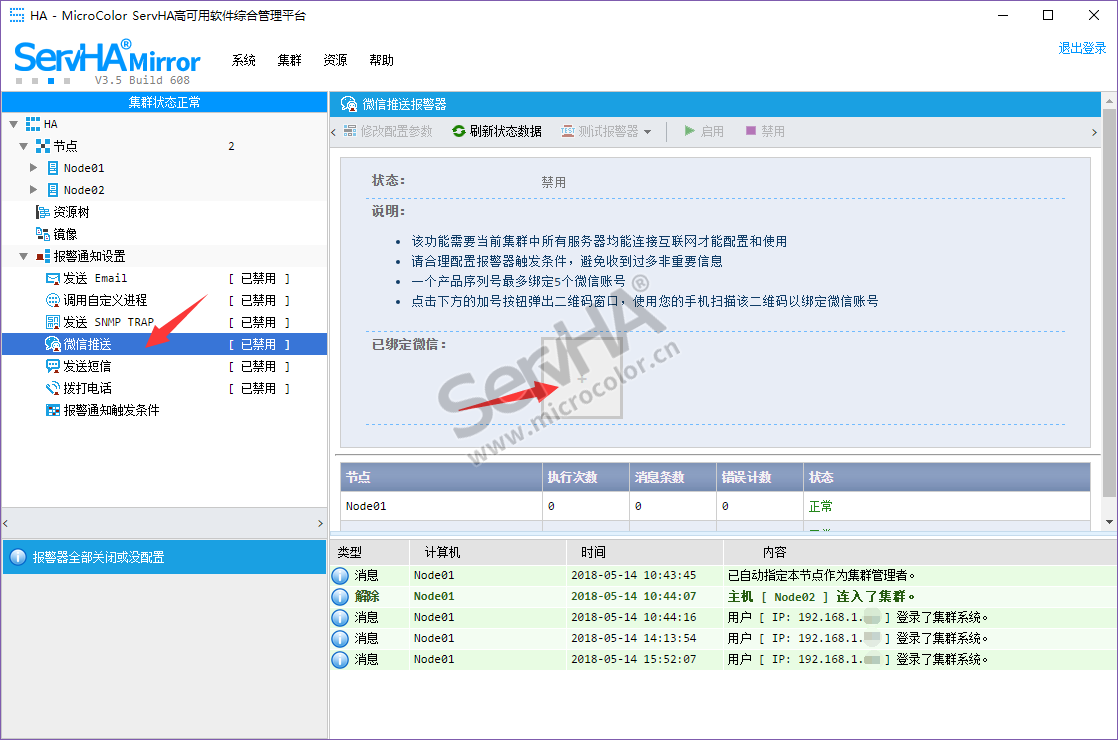This screenshot has height=740, width=1118.
Task: Click the Resource Tree (资源树) icon
Action: click(43, 212)
